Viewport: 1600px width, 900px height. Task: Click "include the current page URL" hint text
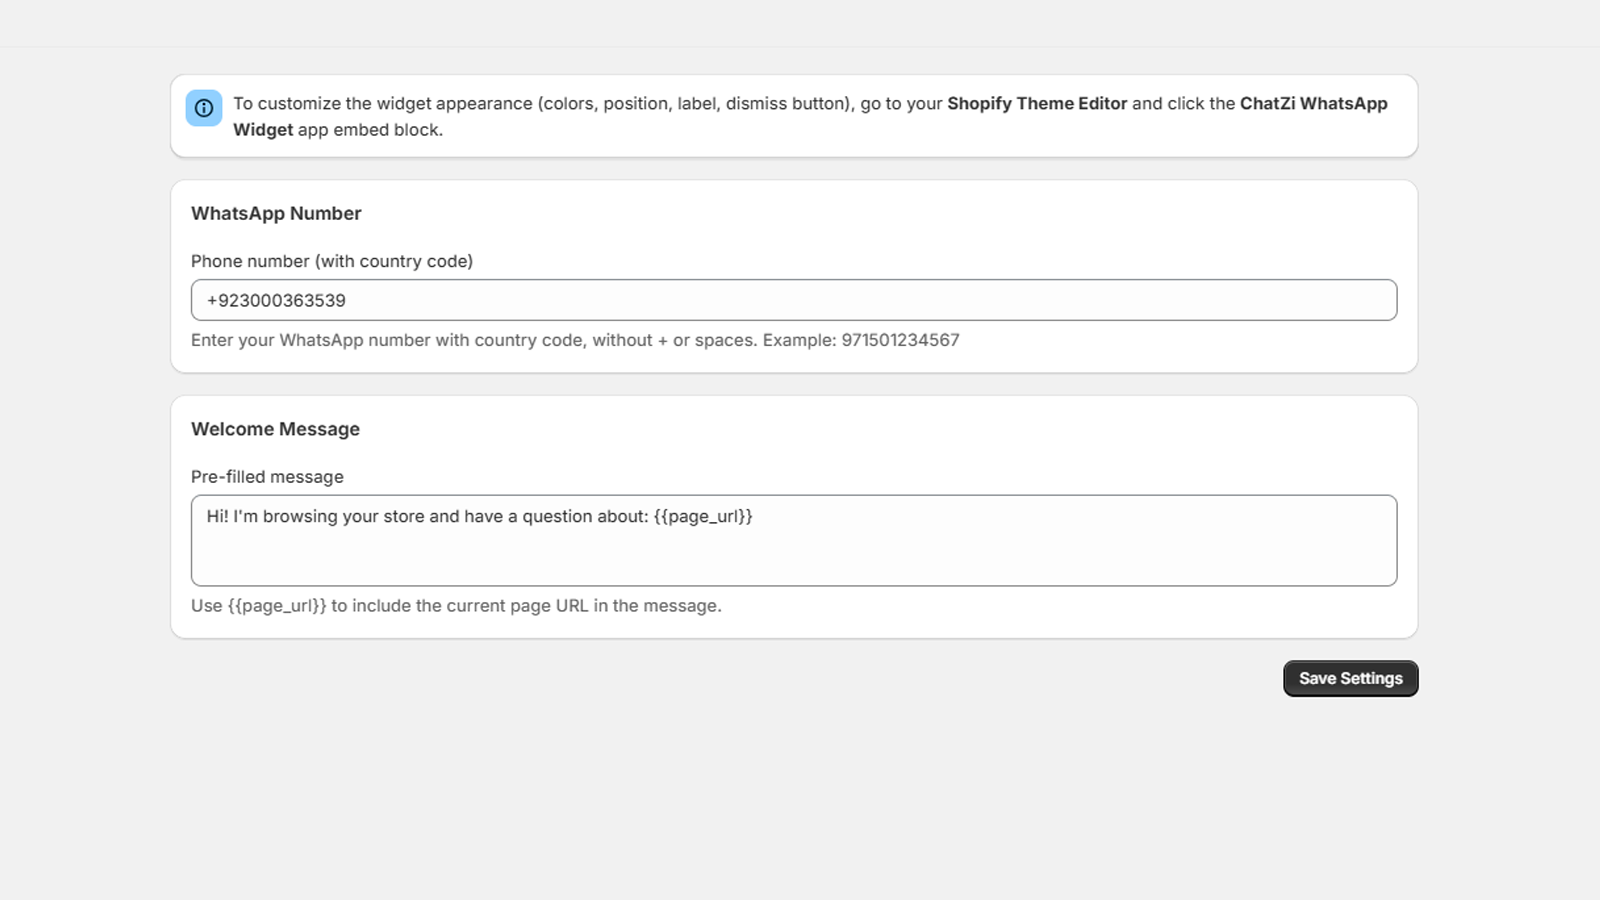coord(470,606)
